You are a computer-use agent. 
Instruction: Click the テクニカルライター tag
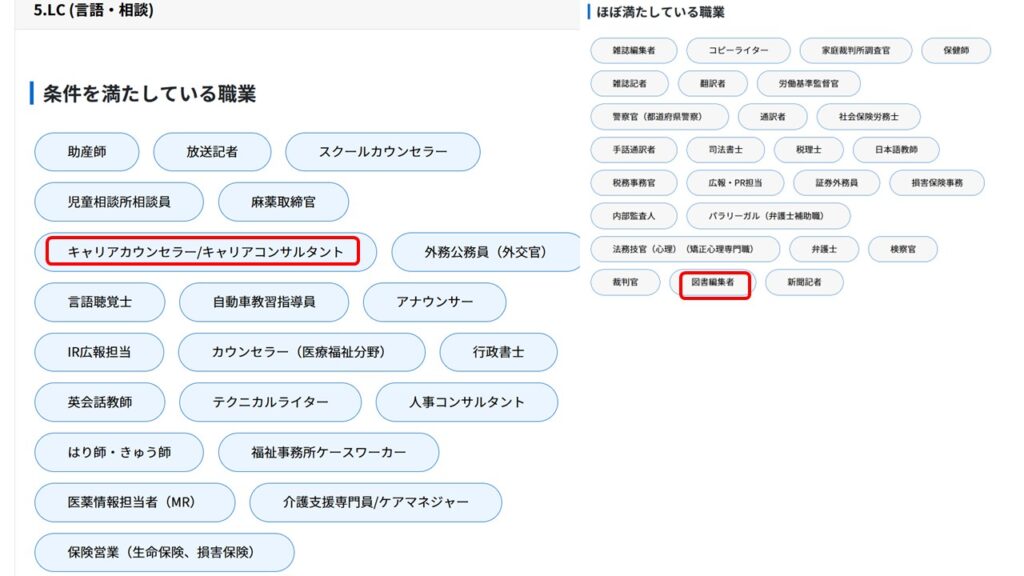point(270,402)
